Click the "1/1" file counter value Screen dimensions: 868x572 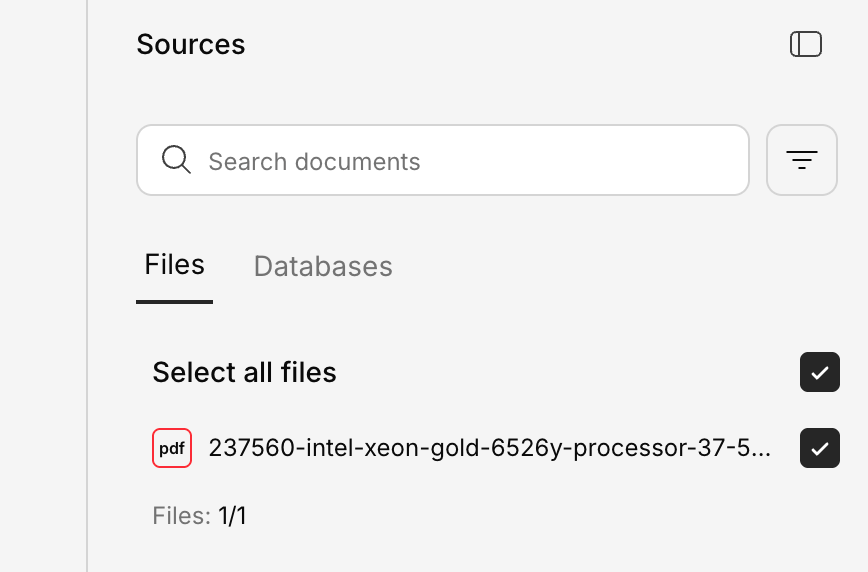click(x=232, y=516)
